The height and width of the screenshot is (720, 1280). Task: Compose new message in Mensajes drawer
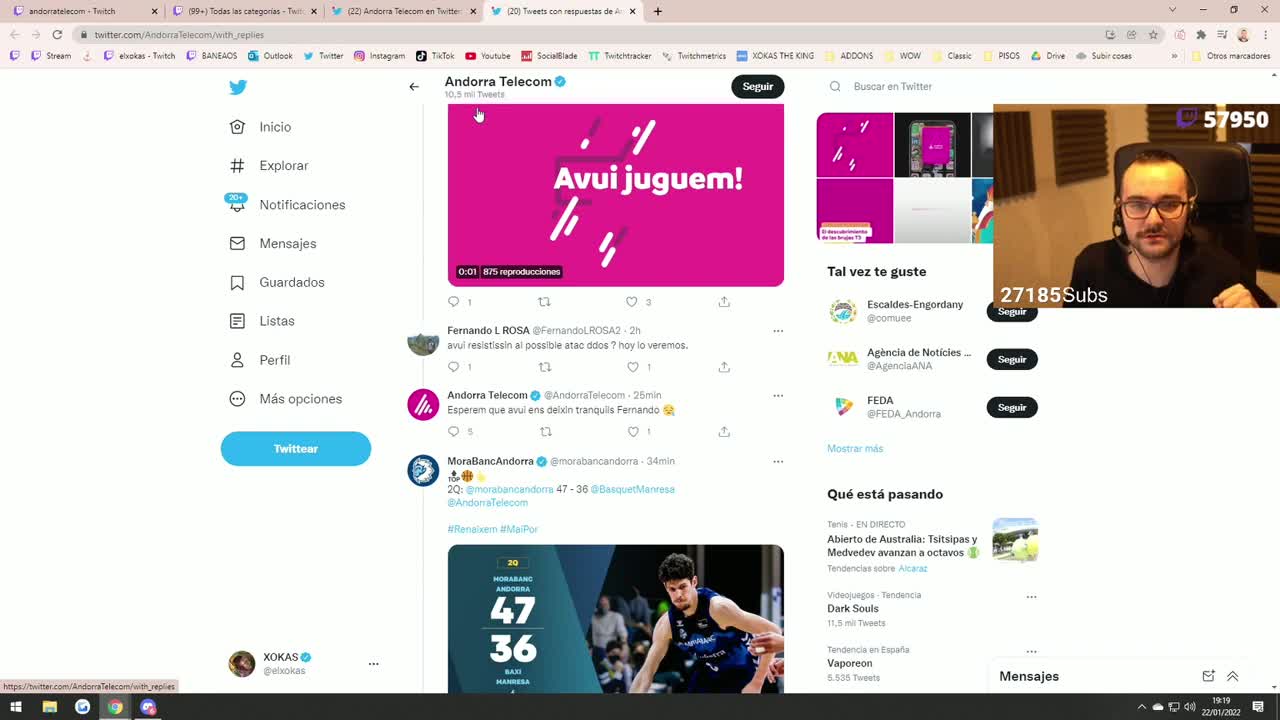click(1208, 676)
